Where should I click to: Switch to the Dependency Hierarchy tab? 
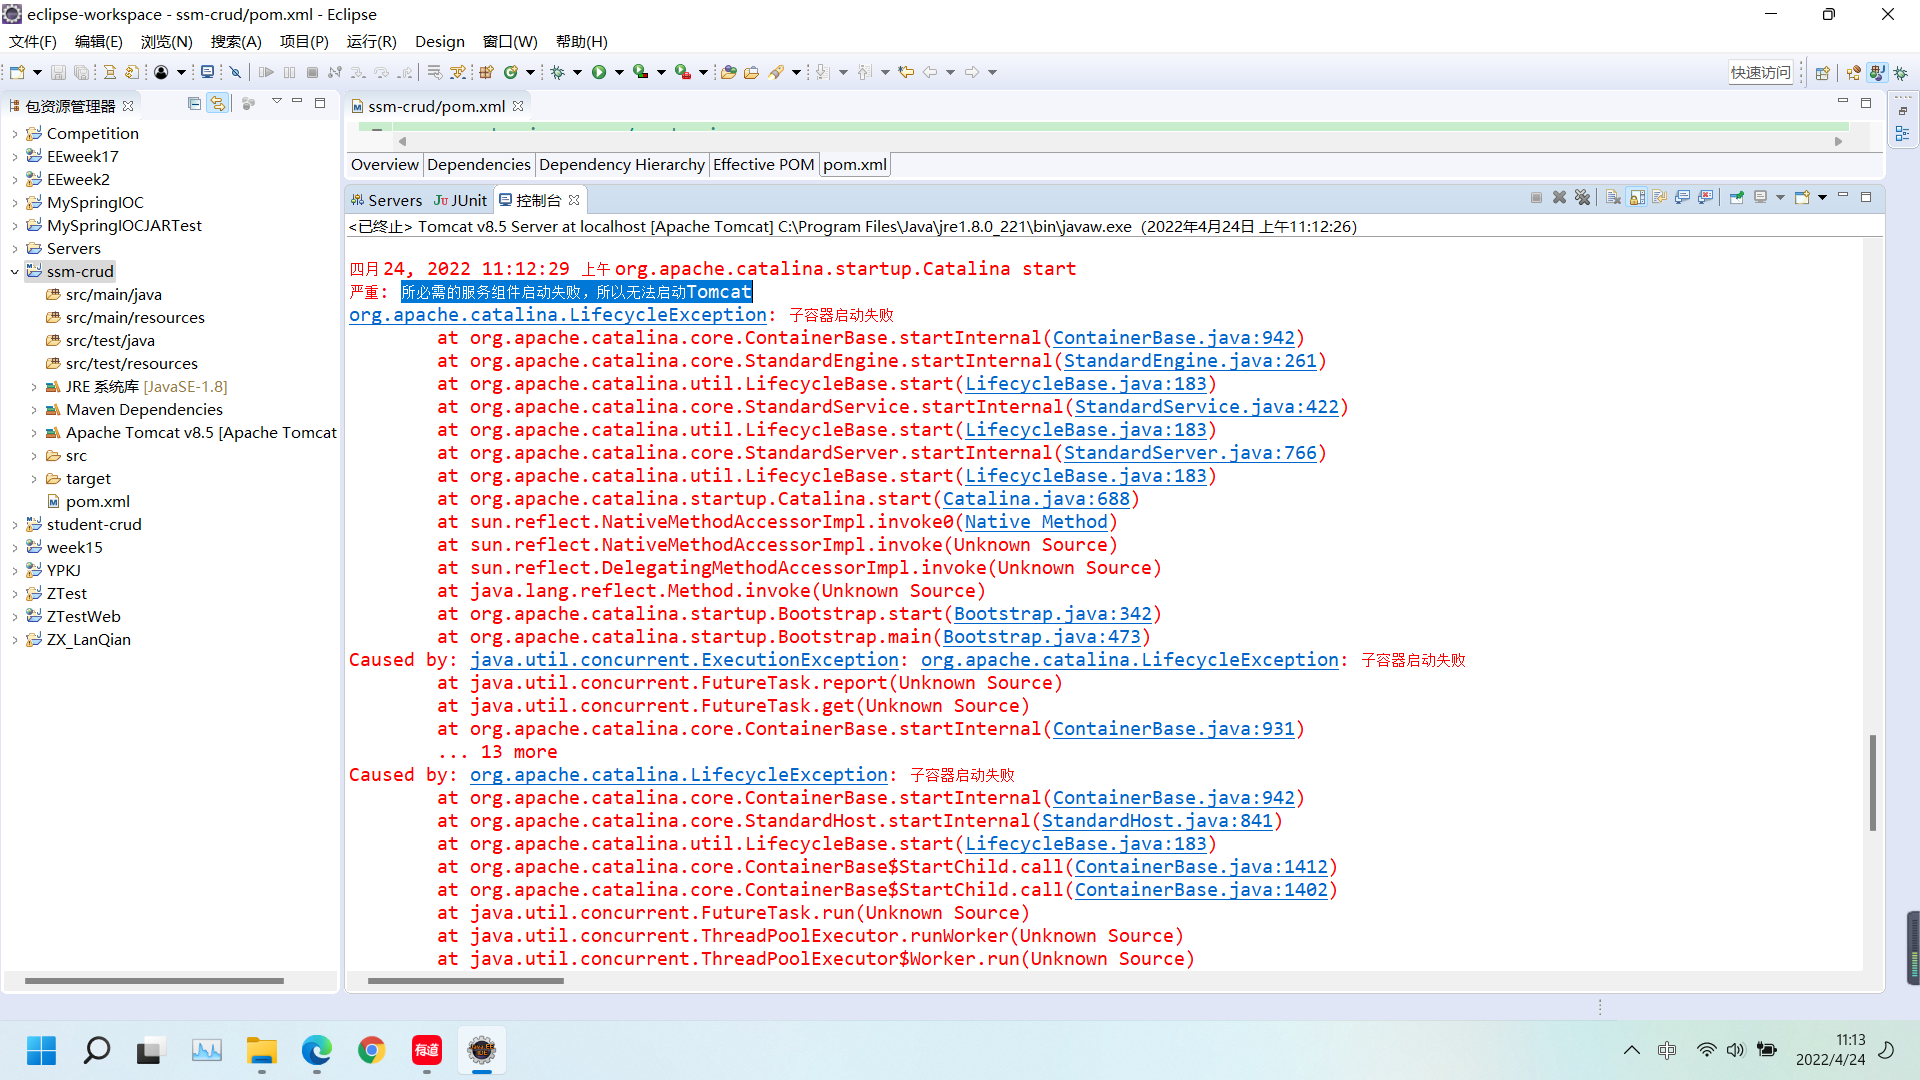coord(621,165)
